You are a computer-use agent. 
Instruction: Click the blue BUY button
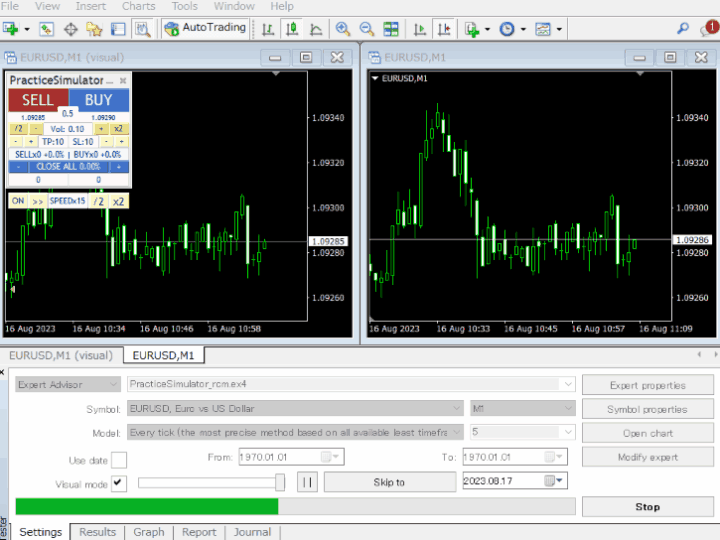(99, 100)
